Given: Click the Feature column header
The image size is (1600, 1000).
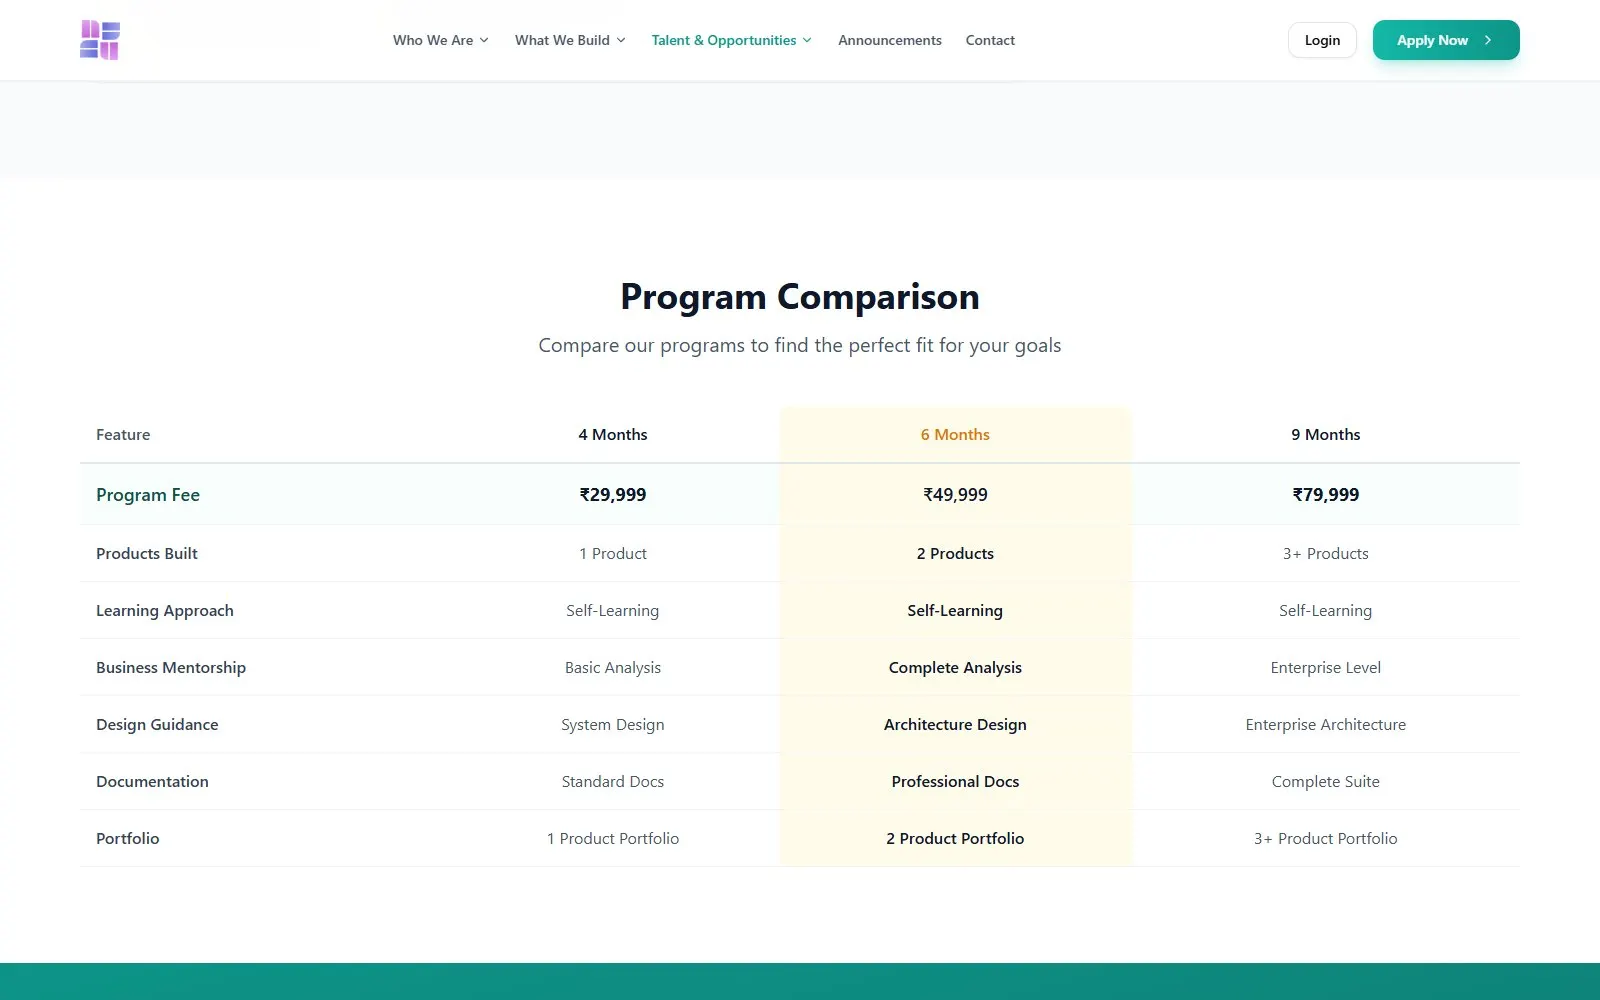Looking at the screenshot, I should tap(123, 434).
